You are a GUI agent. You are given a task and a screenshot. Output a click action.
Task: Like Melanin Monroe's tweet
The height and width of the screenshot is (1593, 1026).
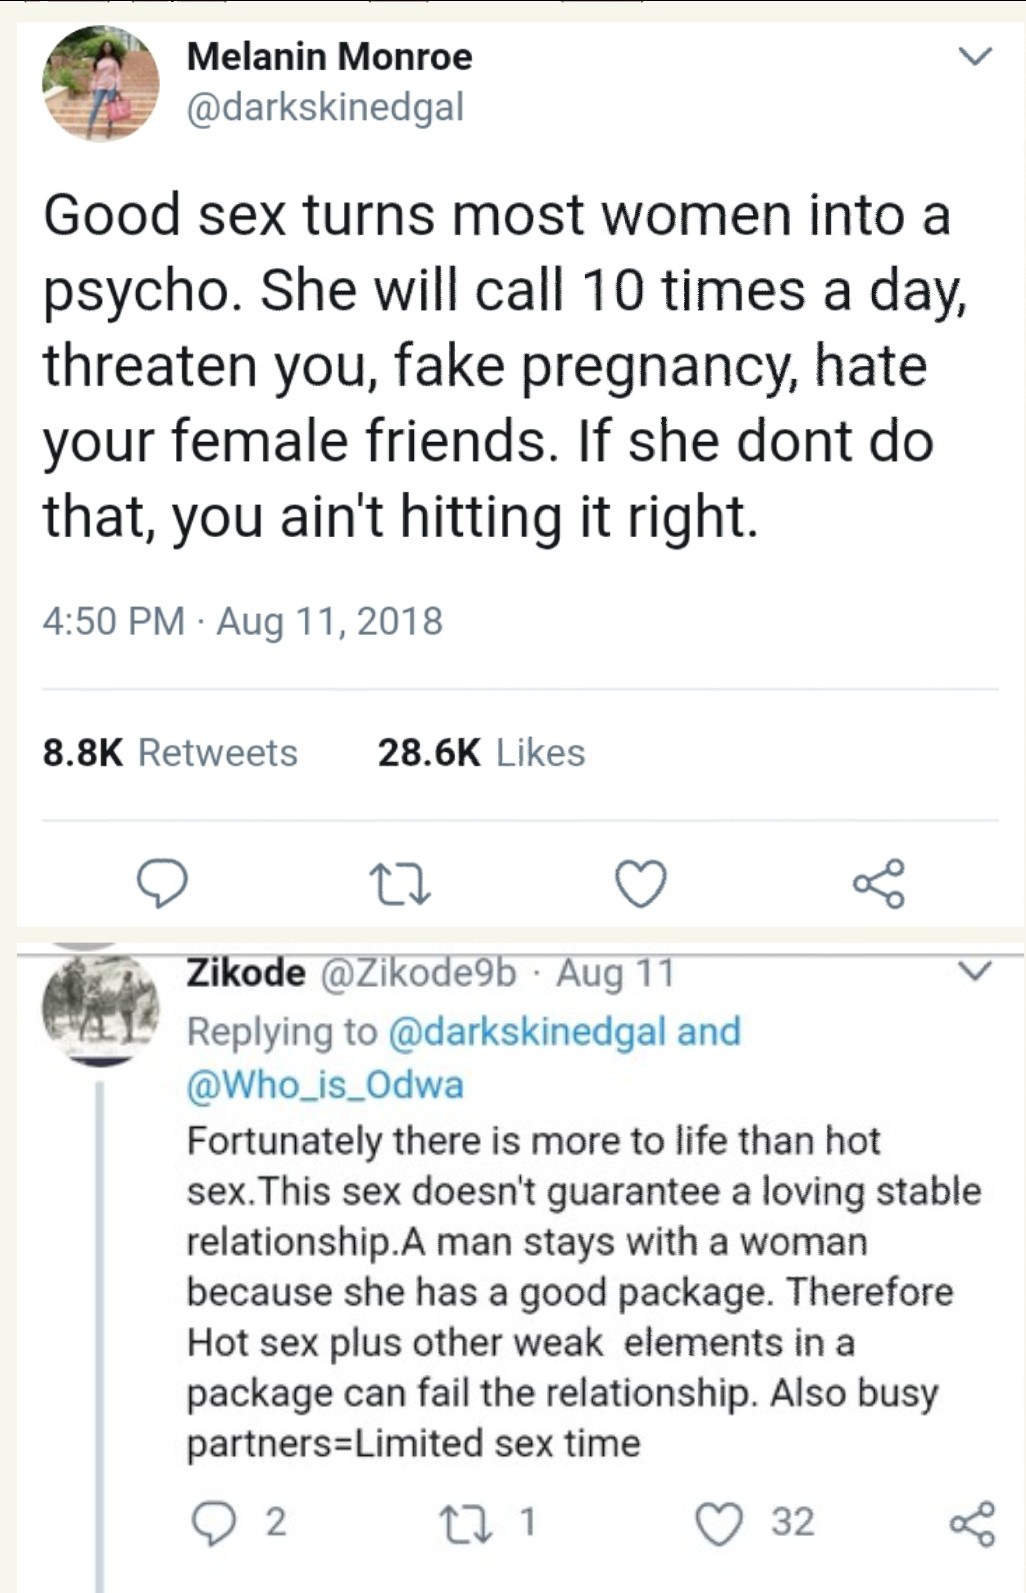[x=639, y=885]
